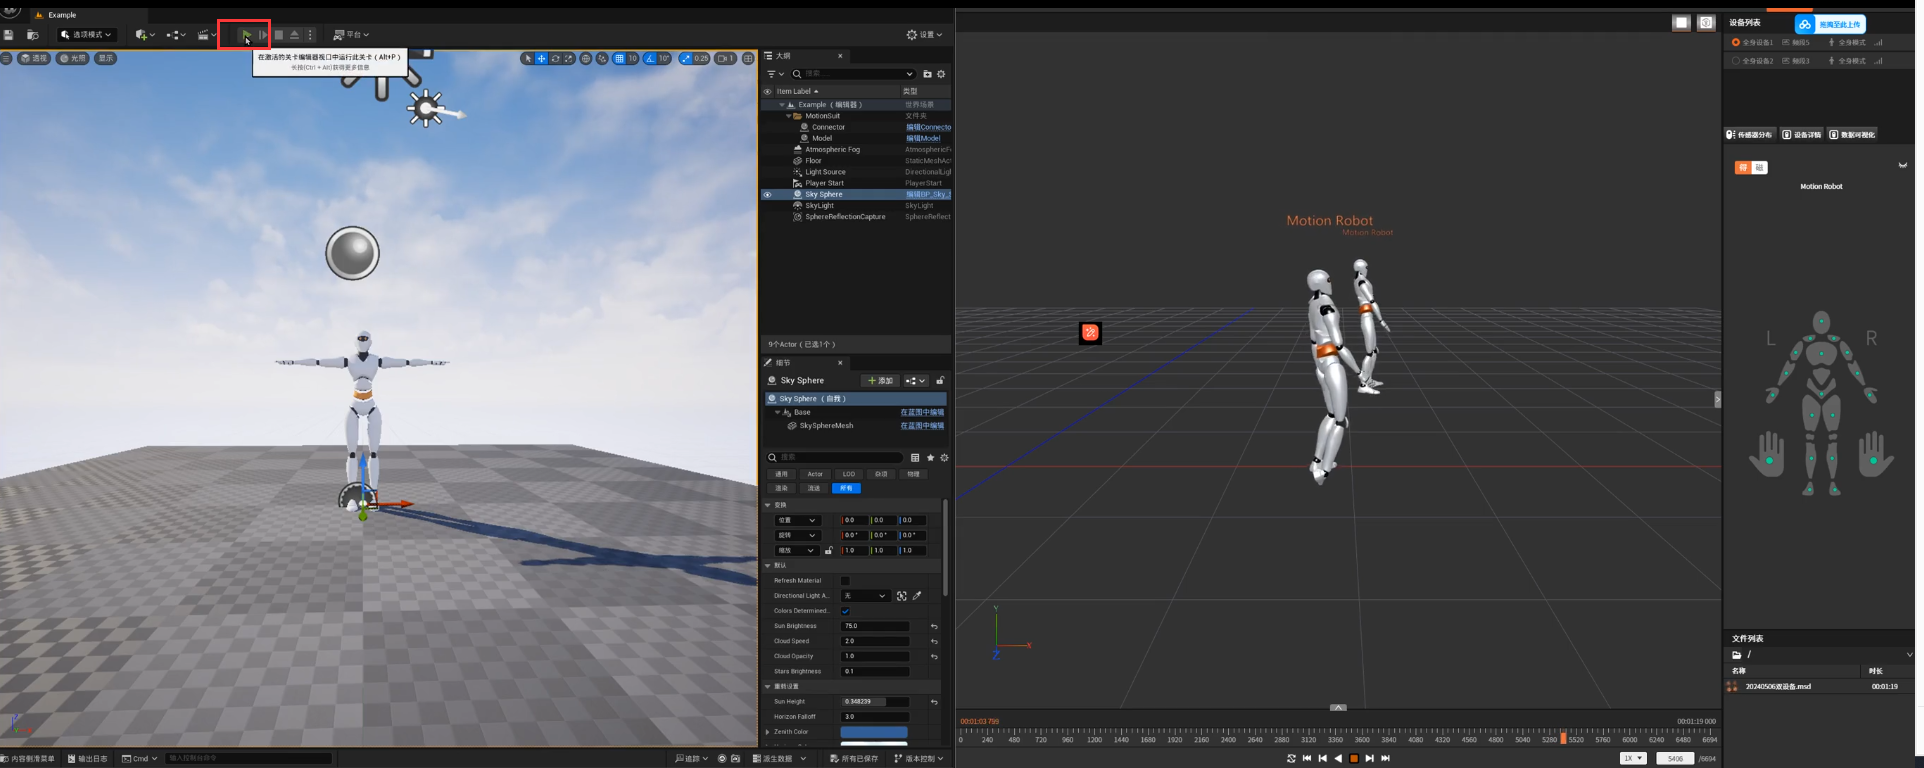The width and height of the screenshot is (1924, 768).
Task: Click the green Play level button
Action: (x=246, y=35)
